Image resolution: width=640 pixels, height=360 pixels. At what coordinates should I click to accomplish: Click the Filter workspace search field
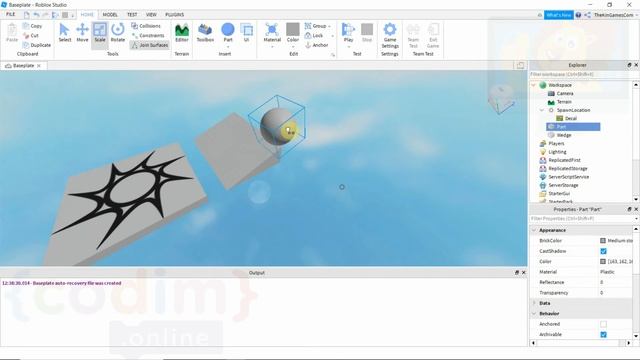tap(581, 75)
